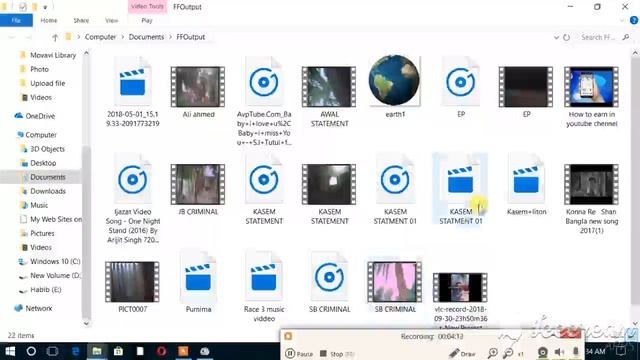Select the Race 3 music viddeo file
Viewport: 640px width, 360px height.
point(264,277)
